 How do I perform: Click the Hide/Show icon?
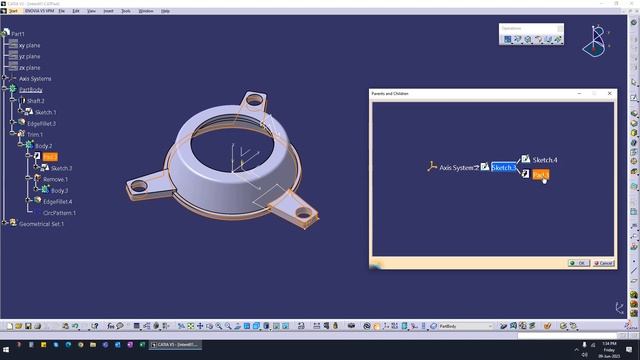(276, 326)
